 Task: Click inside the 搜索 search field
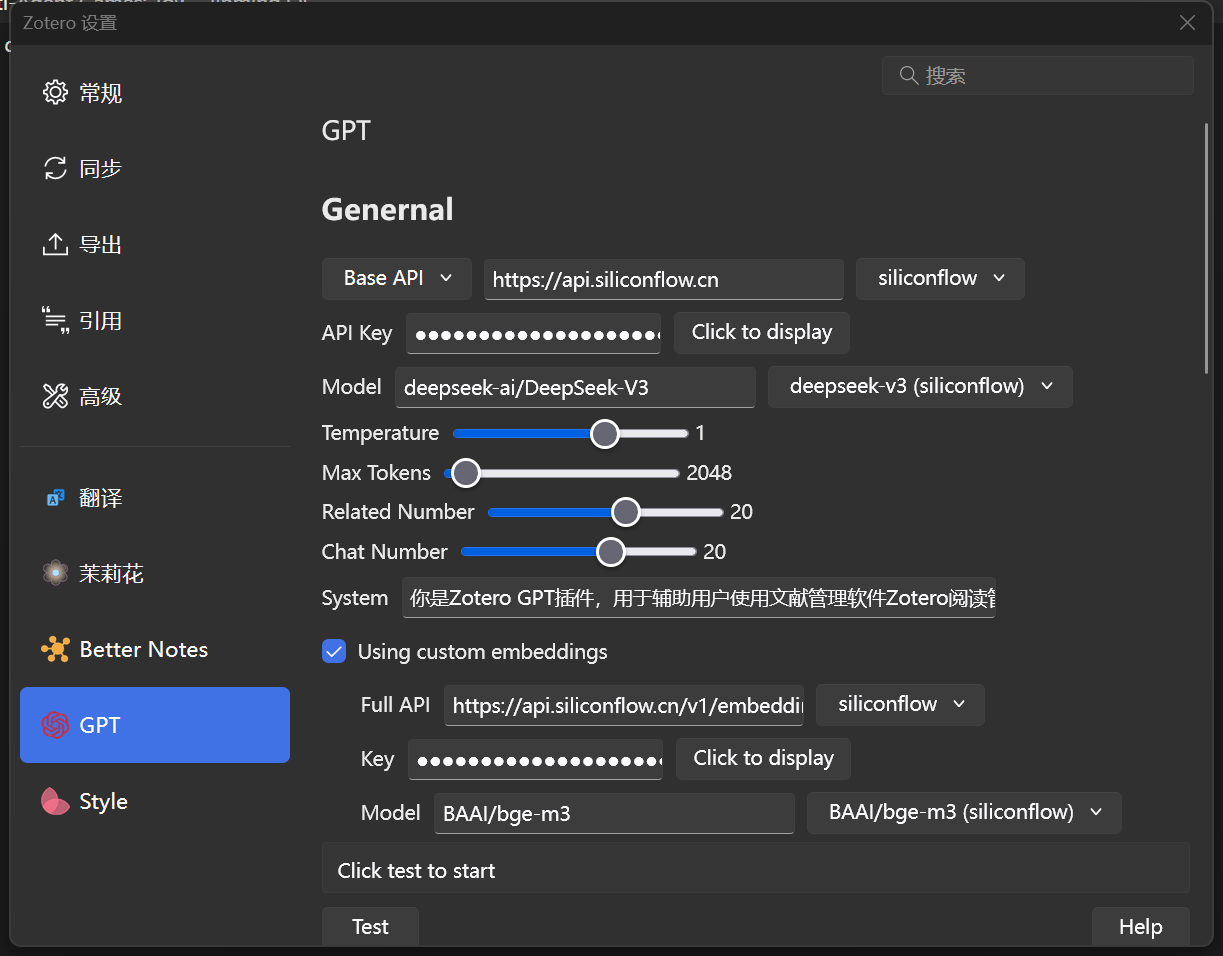(1037, 75)
